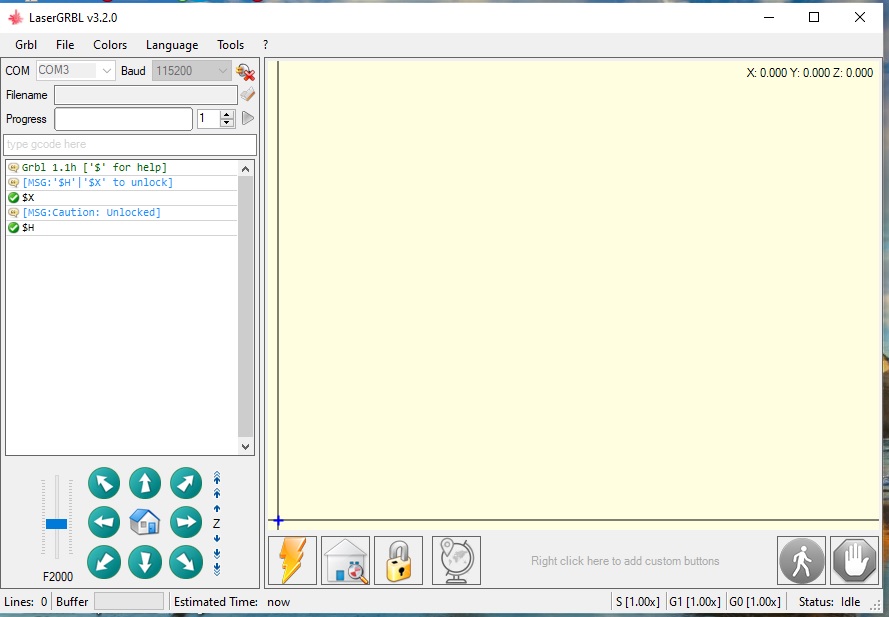Increase the repeat count spinner
The width and height of the screenshot is (889, 617).
227,115
